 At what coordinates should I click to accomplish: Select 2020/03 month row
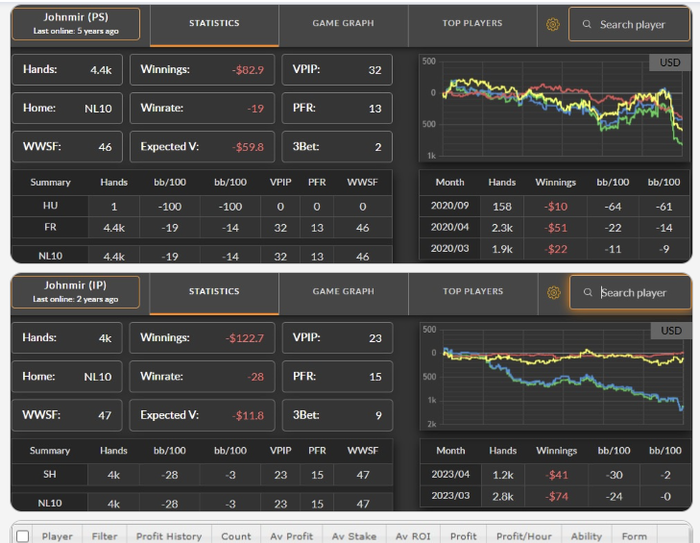coord(555,249)
